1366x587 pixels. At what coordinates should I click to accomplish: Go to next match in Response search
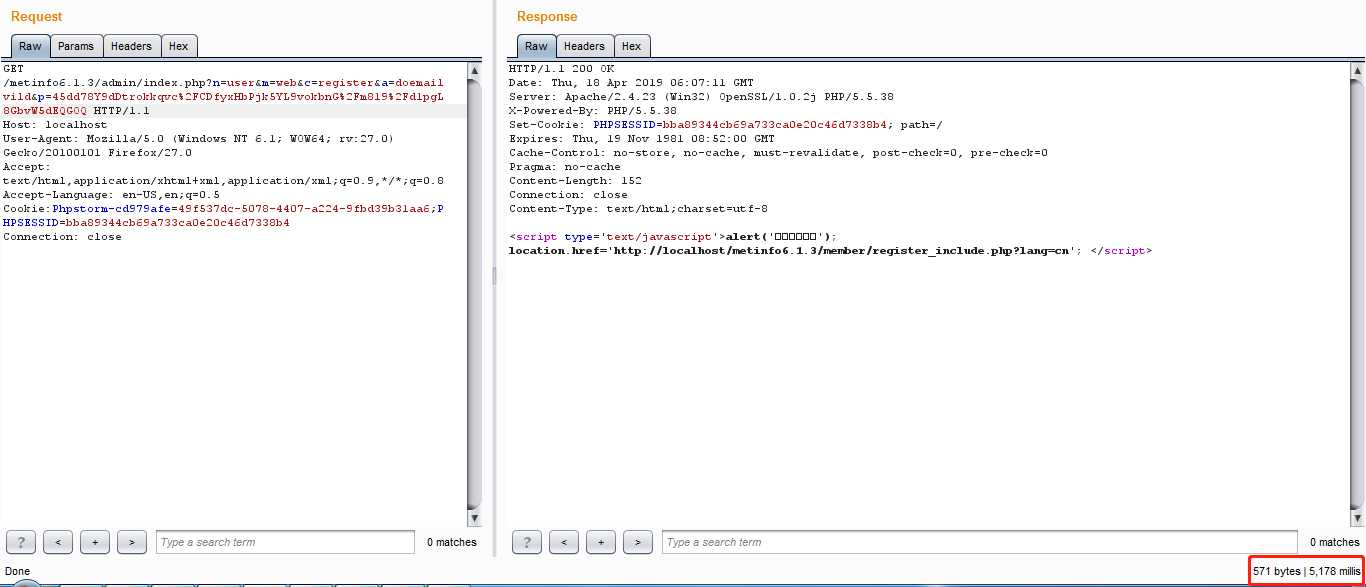[638, 542]
